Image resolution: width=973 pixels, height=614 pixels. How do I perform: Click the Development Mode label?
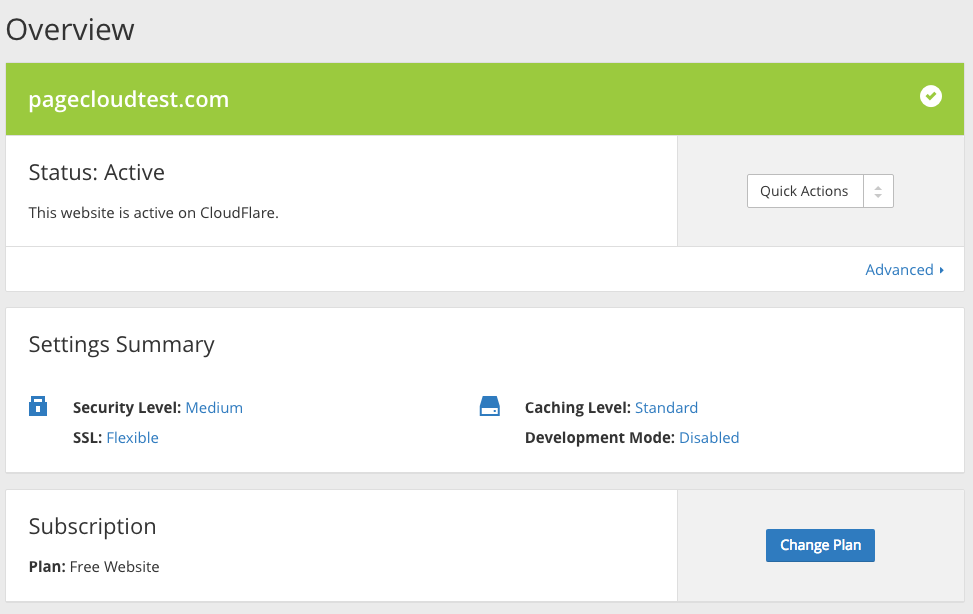(599, 438)
